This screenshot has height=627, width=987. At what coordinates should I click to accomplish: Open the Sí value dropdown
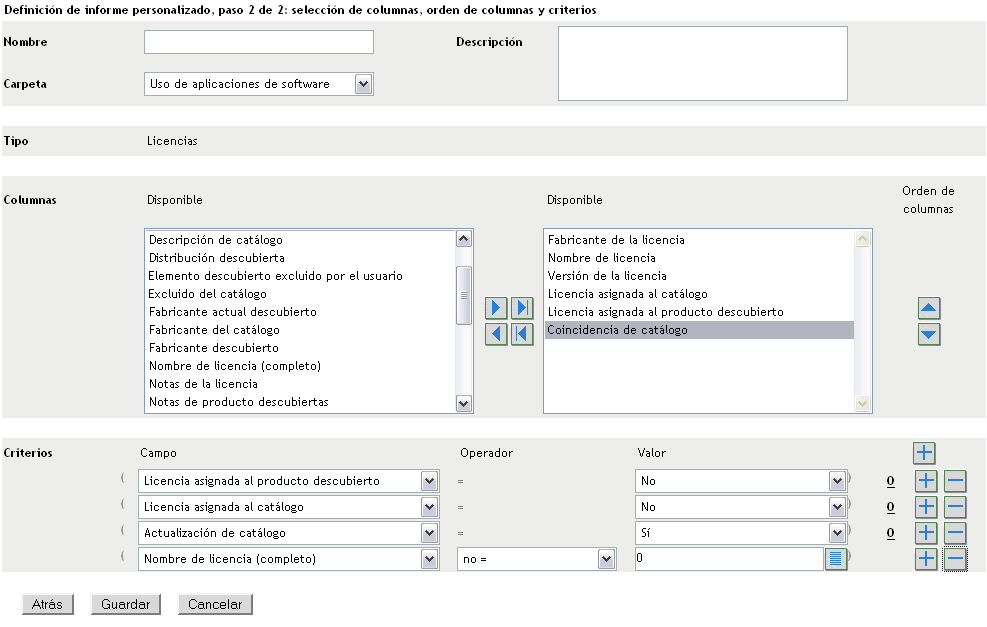[x=838, y=533]
